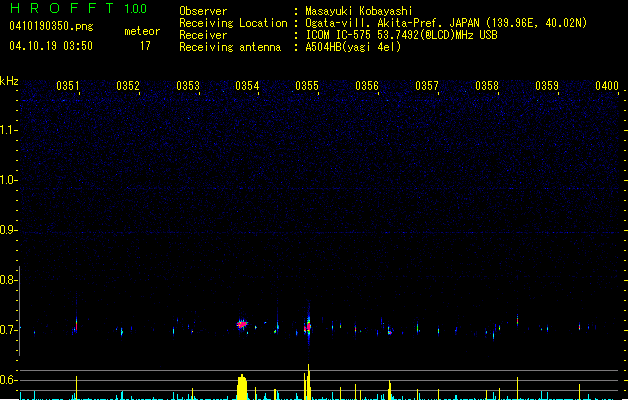The height and width of the screenshot is (400, 629).
Task: Click the 1.1 kHz axis label
Action: pyautogui.click(x=8, y=130)
